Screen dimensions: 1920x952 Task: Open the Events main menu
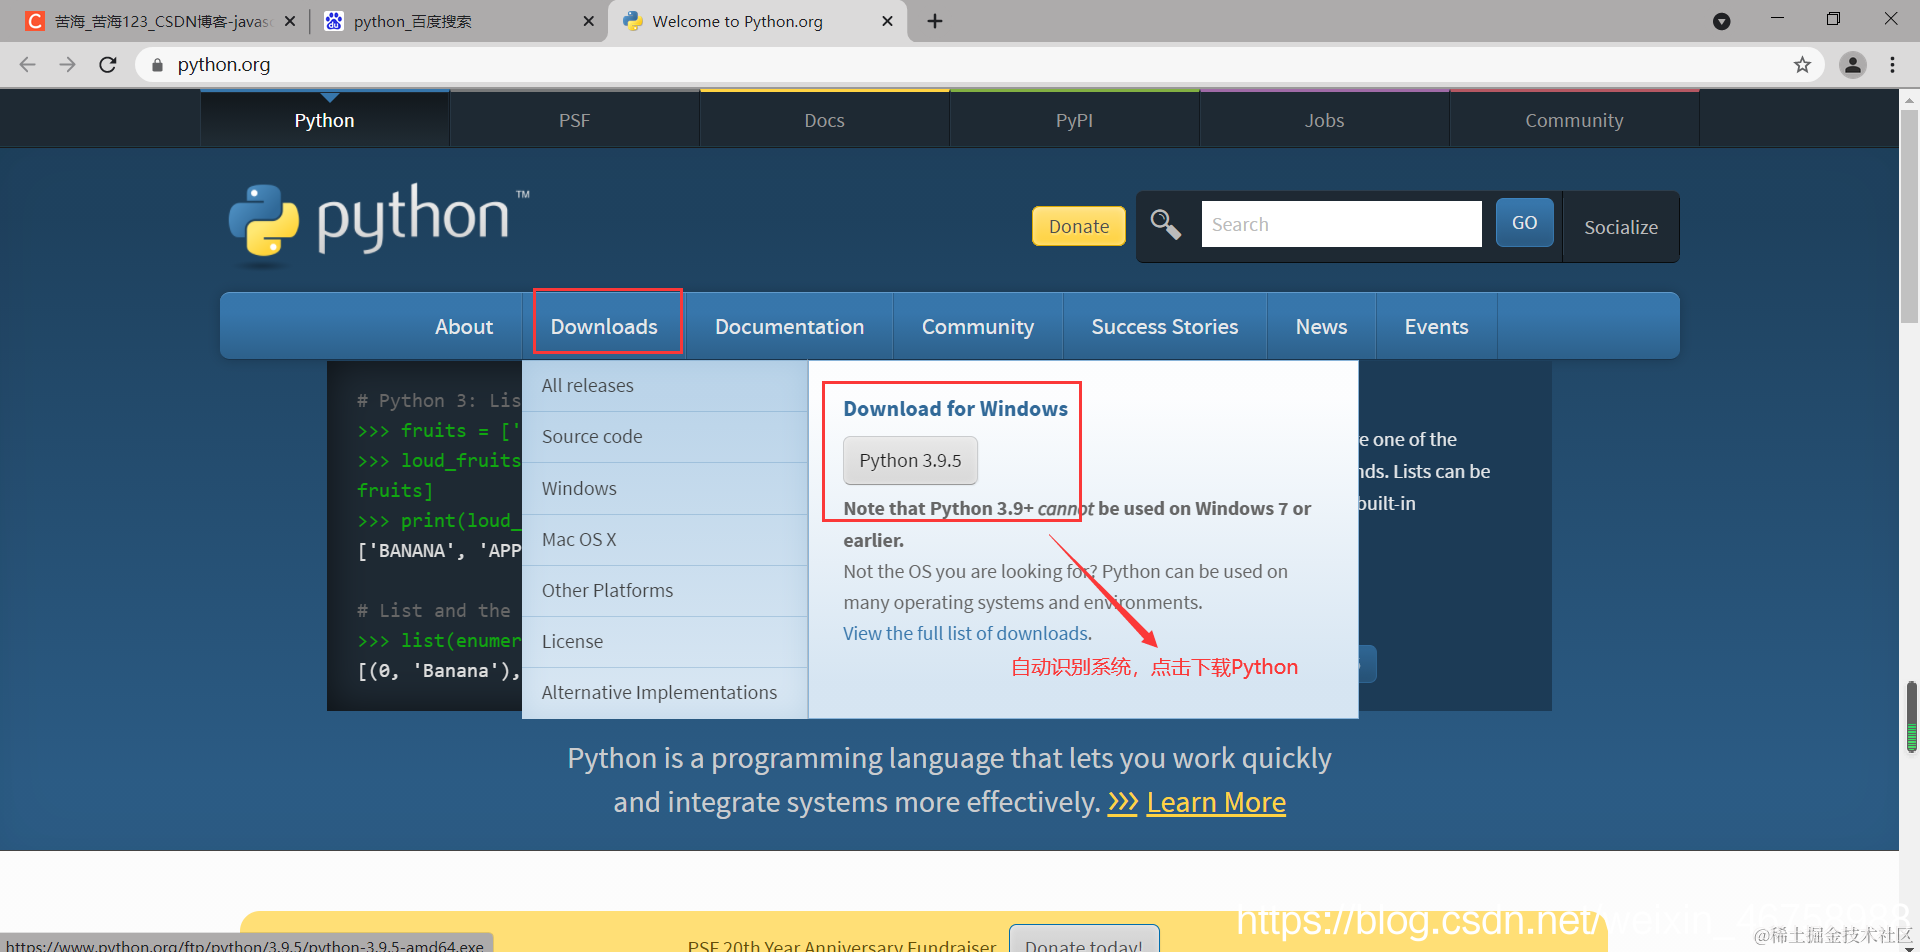(x=1436, y=327)
